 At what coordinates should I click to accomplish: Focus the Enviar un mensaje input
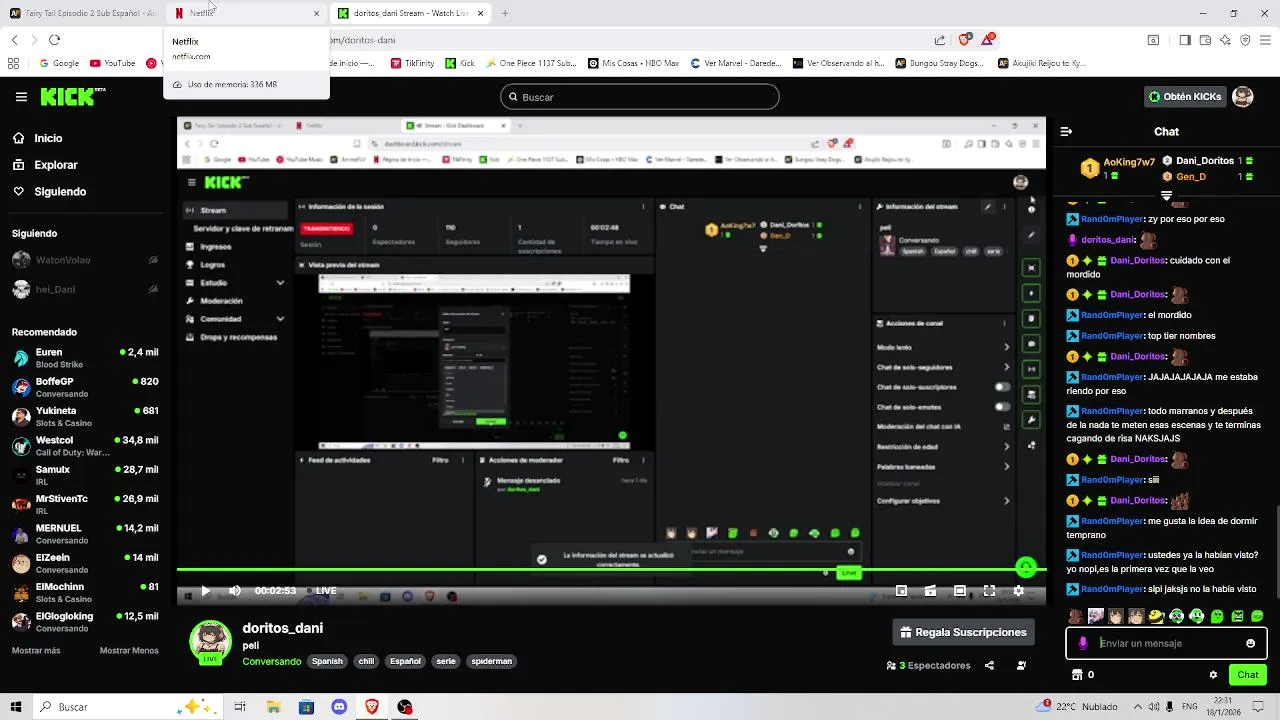[1166, 643]
